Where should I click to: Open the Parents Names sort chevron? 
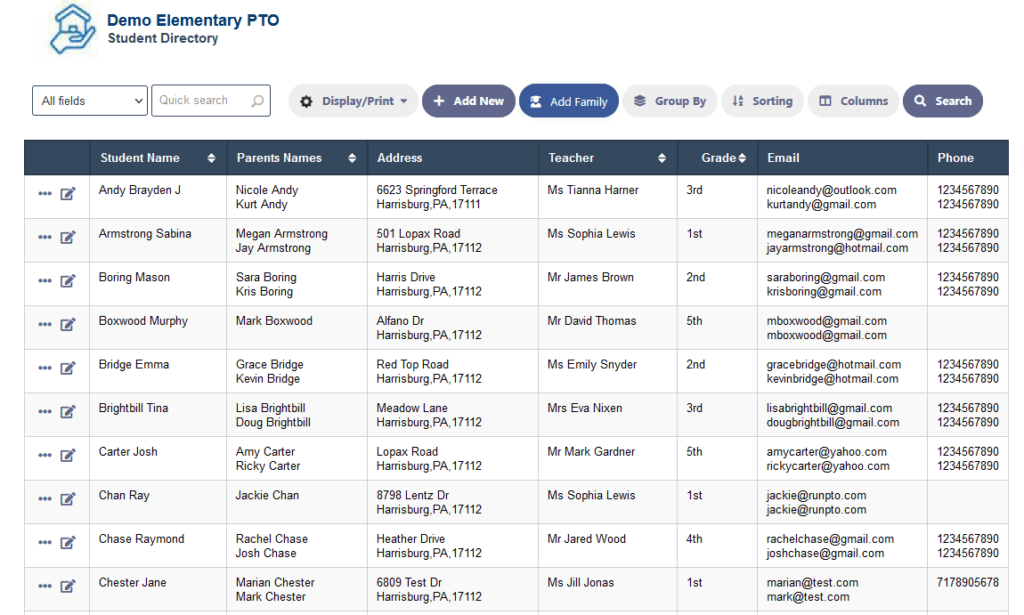click(350, 158)
